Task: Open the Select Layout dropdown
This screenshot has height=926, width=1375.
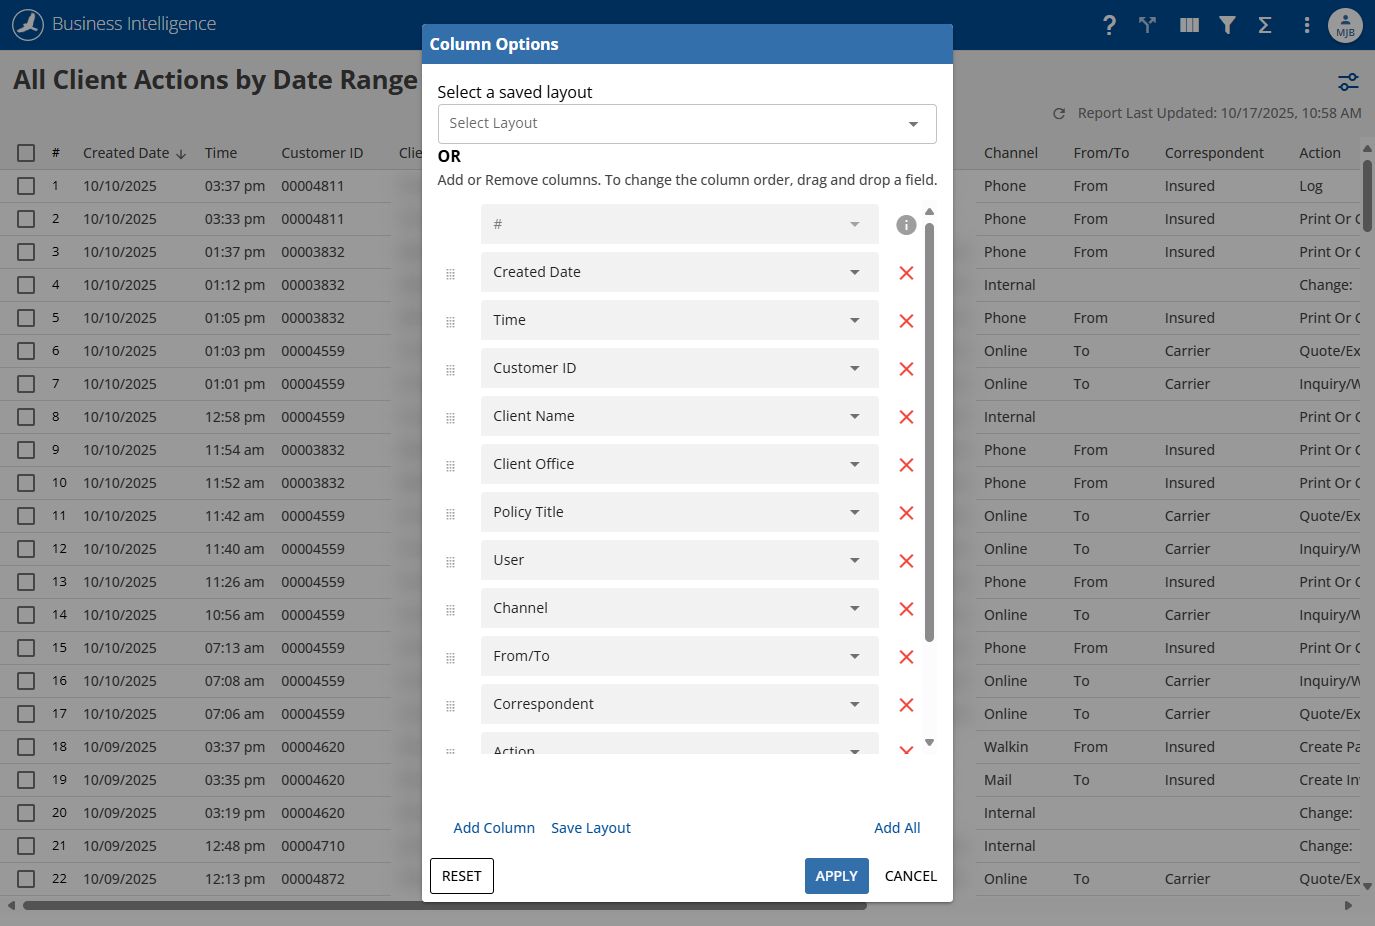Action: [687, 124]
